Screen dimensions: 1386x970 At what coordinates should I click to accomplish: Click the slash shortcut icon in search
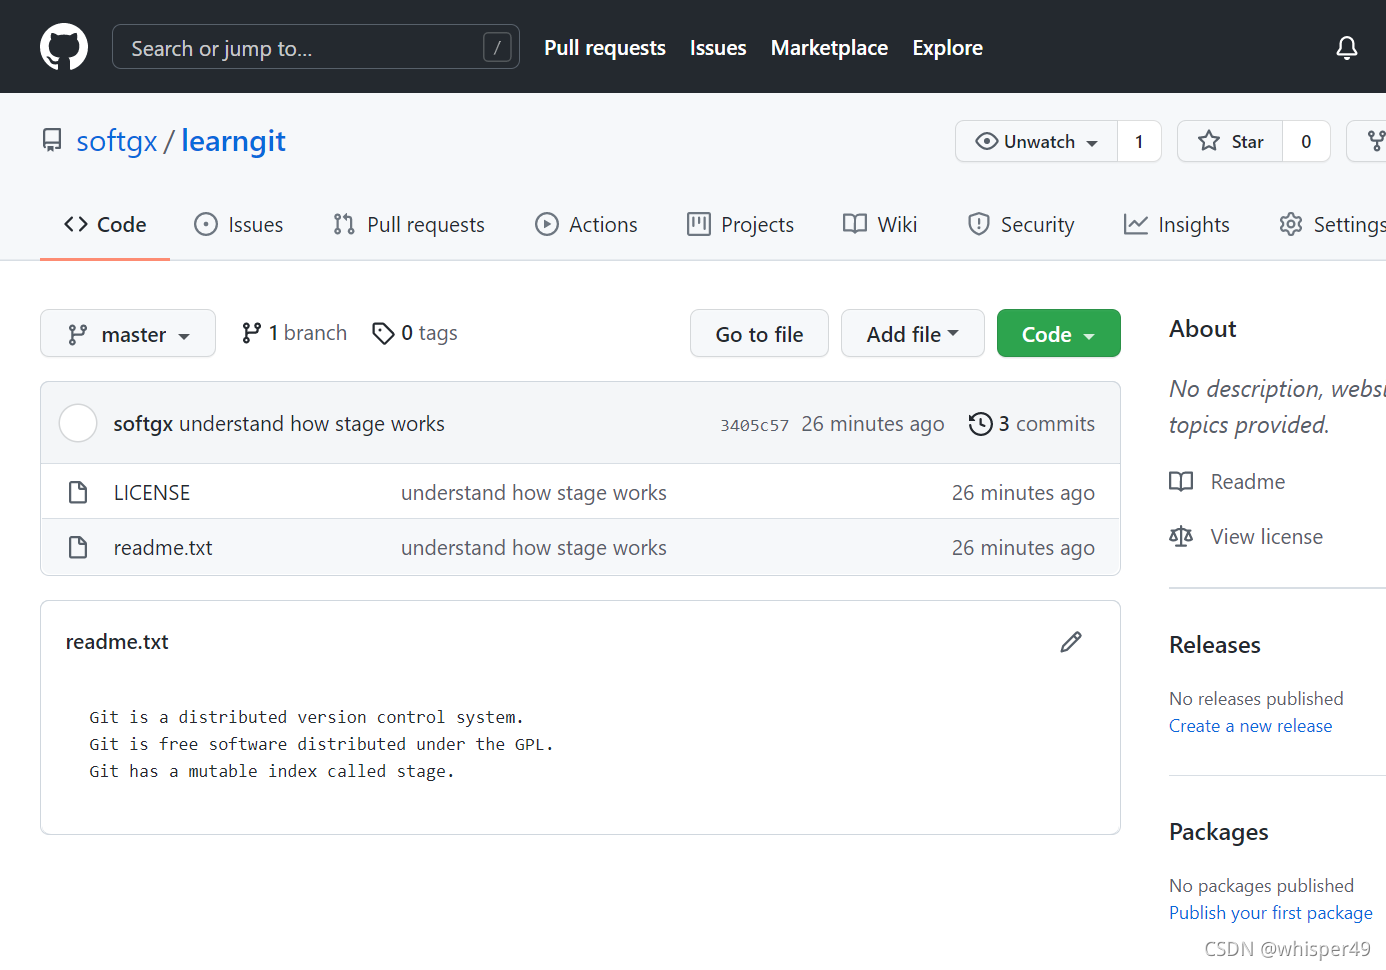[x=497, y=47]
